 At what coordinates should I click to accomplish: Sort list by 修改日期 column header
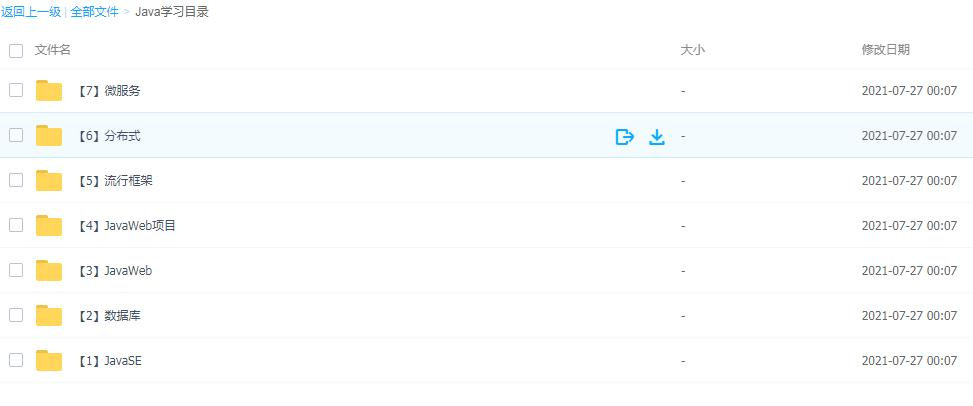pyautogui.click(x=886, y=50)
